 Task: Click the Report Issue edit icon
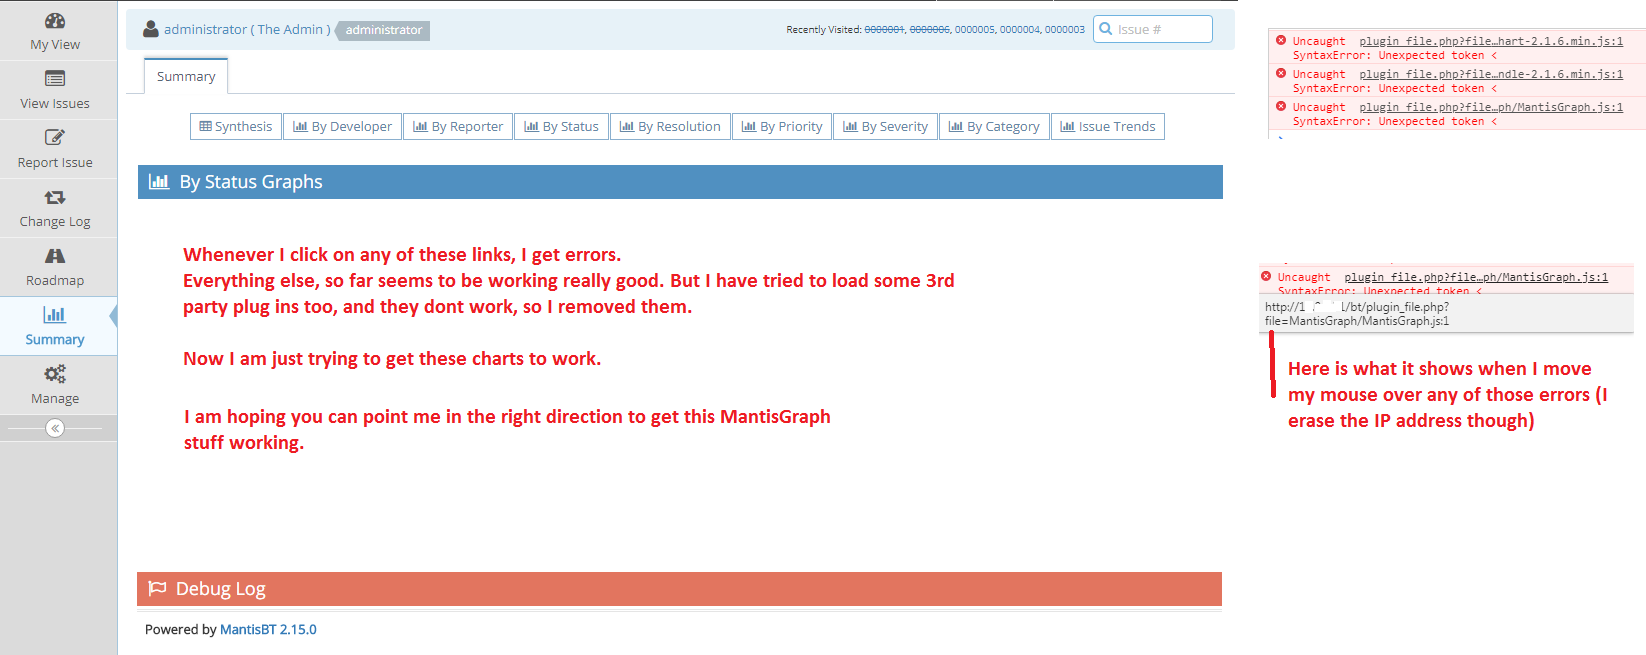pyautogui.click(x=55, y=137)
